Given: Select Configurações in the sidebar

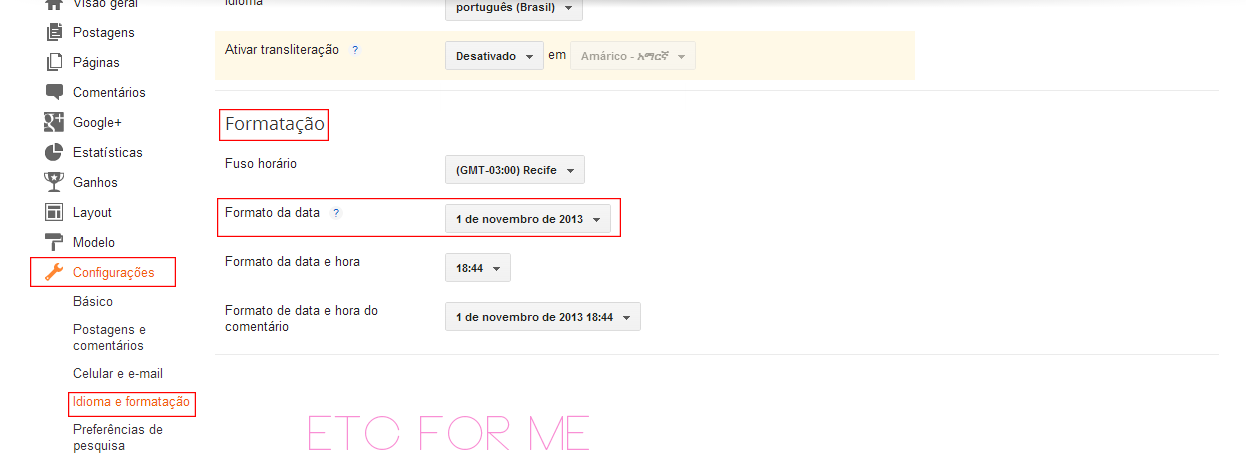Looking at the screenshot, I should tap(114, 272).
